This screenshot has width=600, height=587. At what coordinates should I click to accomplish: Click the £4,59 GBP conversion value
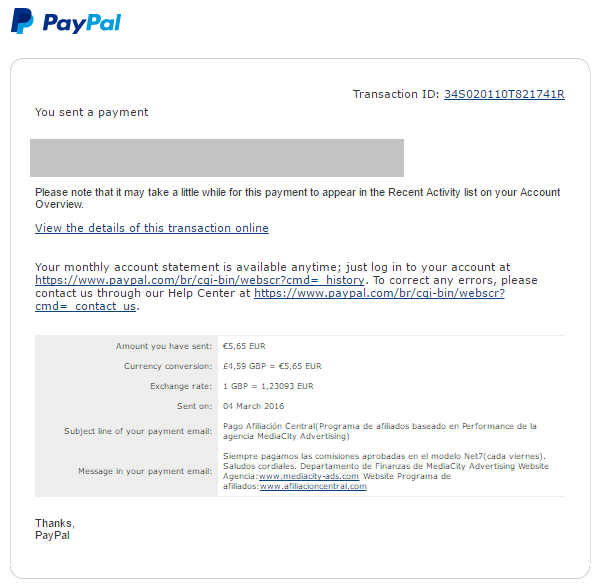[245, 366]
